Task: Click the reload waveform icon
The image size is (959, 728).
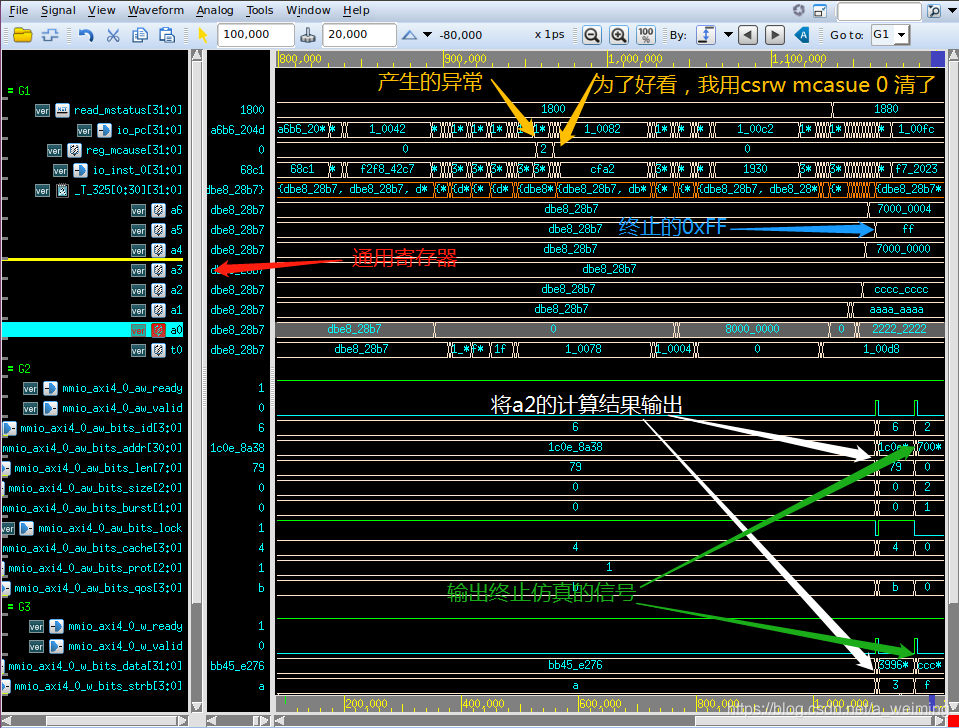Action: 50,35
